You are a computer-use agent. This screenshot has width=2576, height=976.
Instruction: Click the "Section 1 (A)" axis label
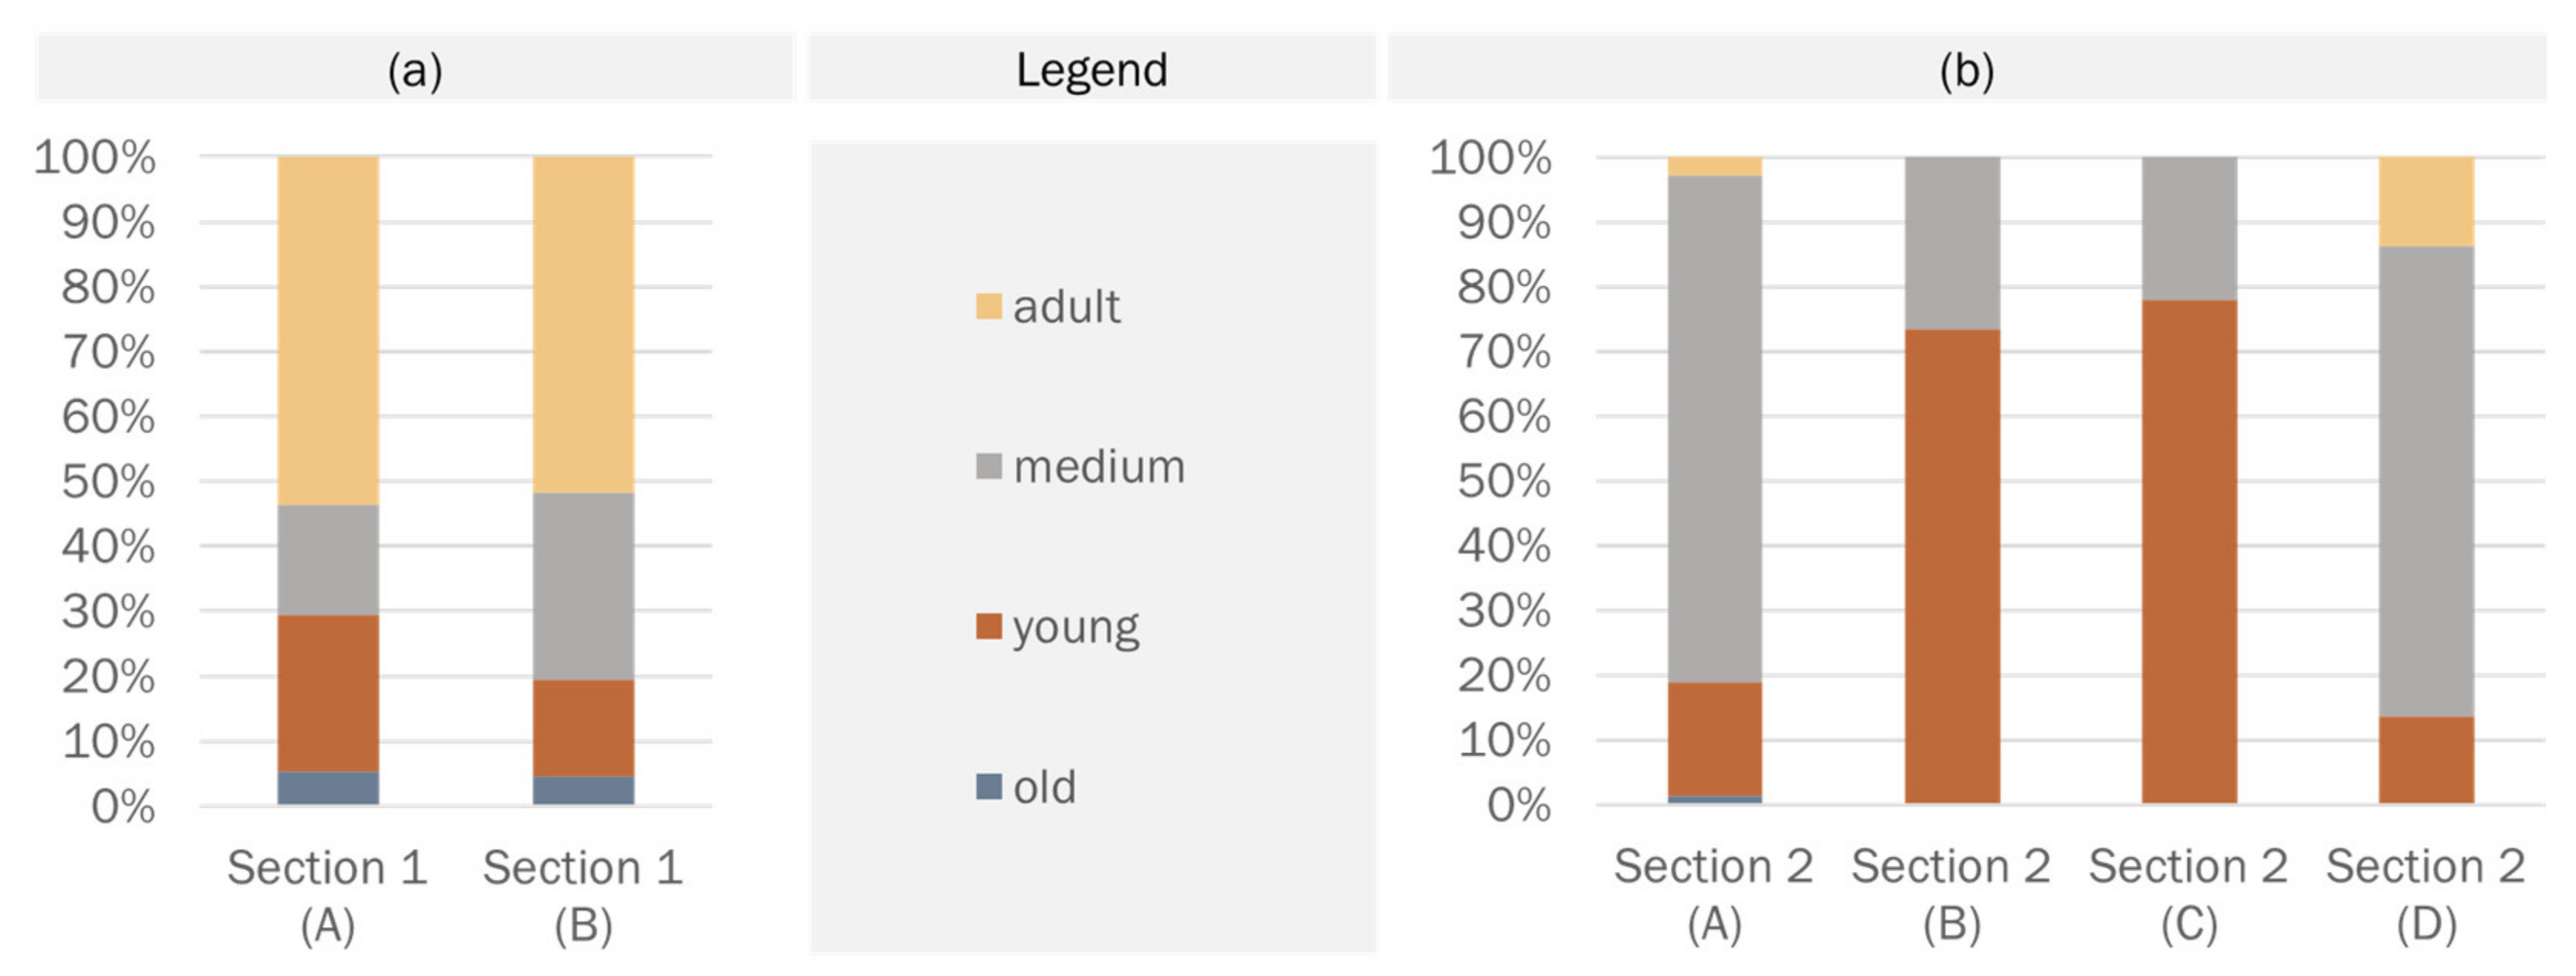pyautogui.click(x=328, y=895)
